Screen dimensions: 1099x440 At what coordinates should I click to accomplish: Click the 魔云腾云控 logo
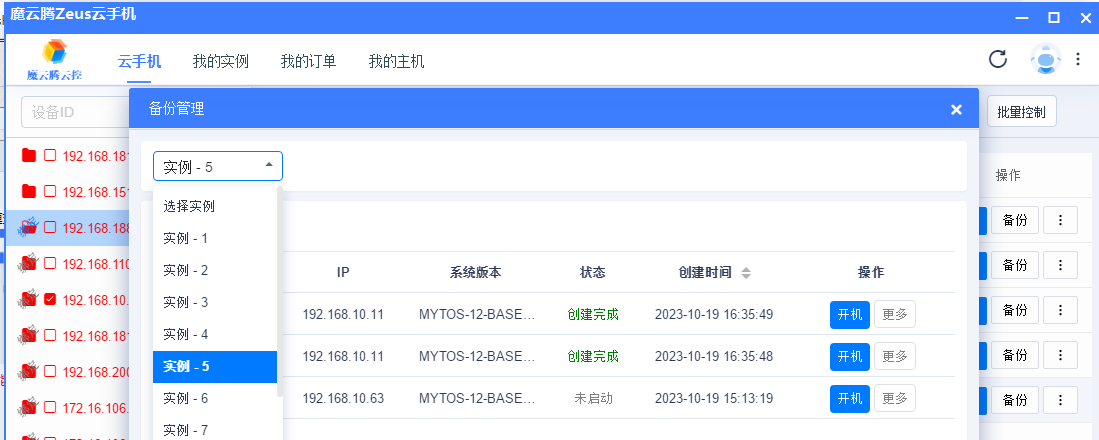[x=55, y=60]
